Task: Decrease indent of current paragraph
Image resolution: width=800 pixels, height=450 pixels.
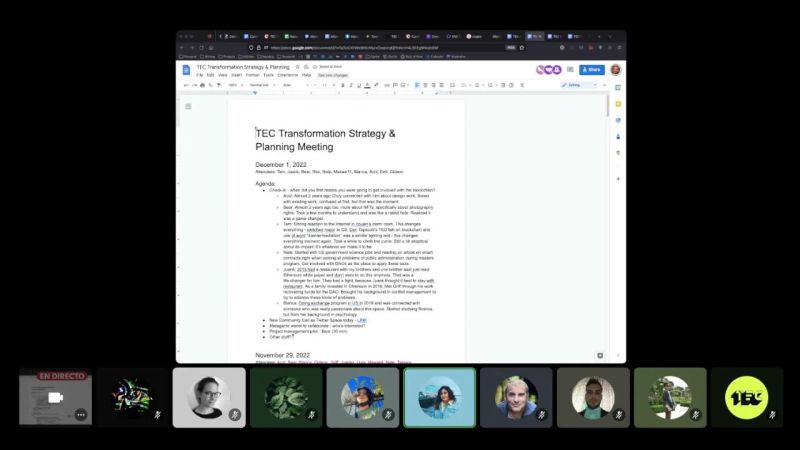Action: [503, 85]
